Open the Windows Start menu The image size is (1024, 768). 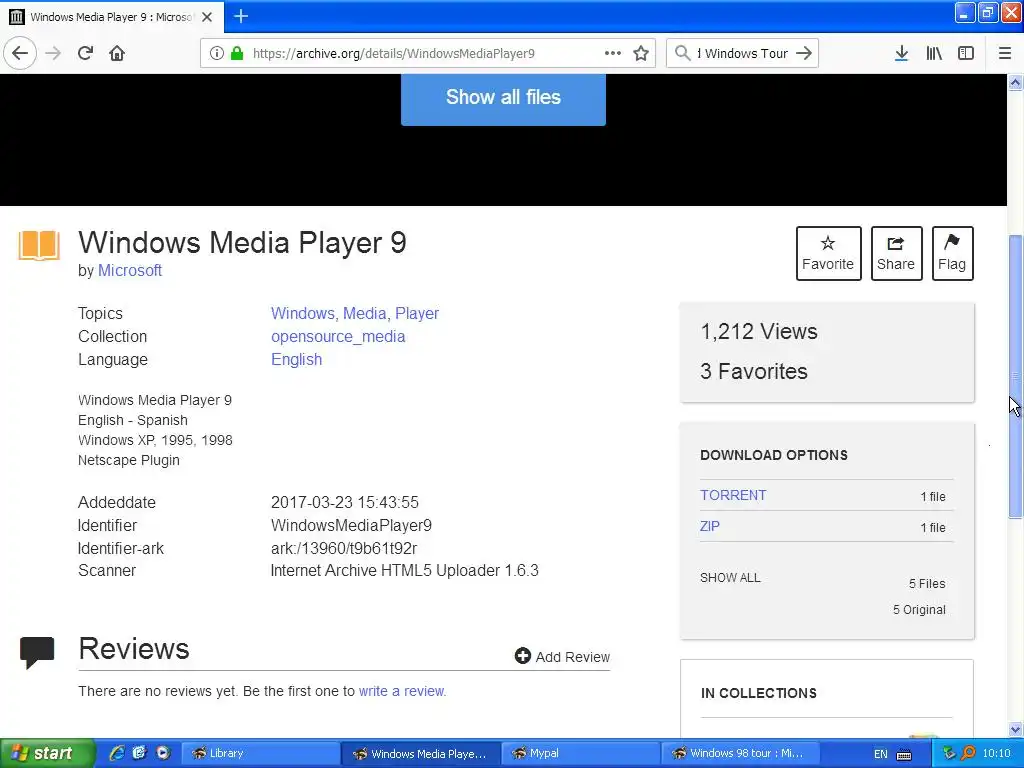coord(47,753)
